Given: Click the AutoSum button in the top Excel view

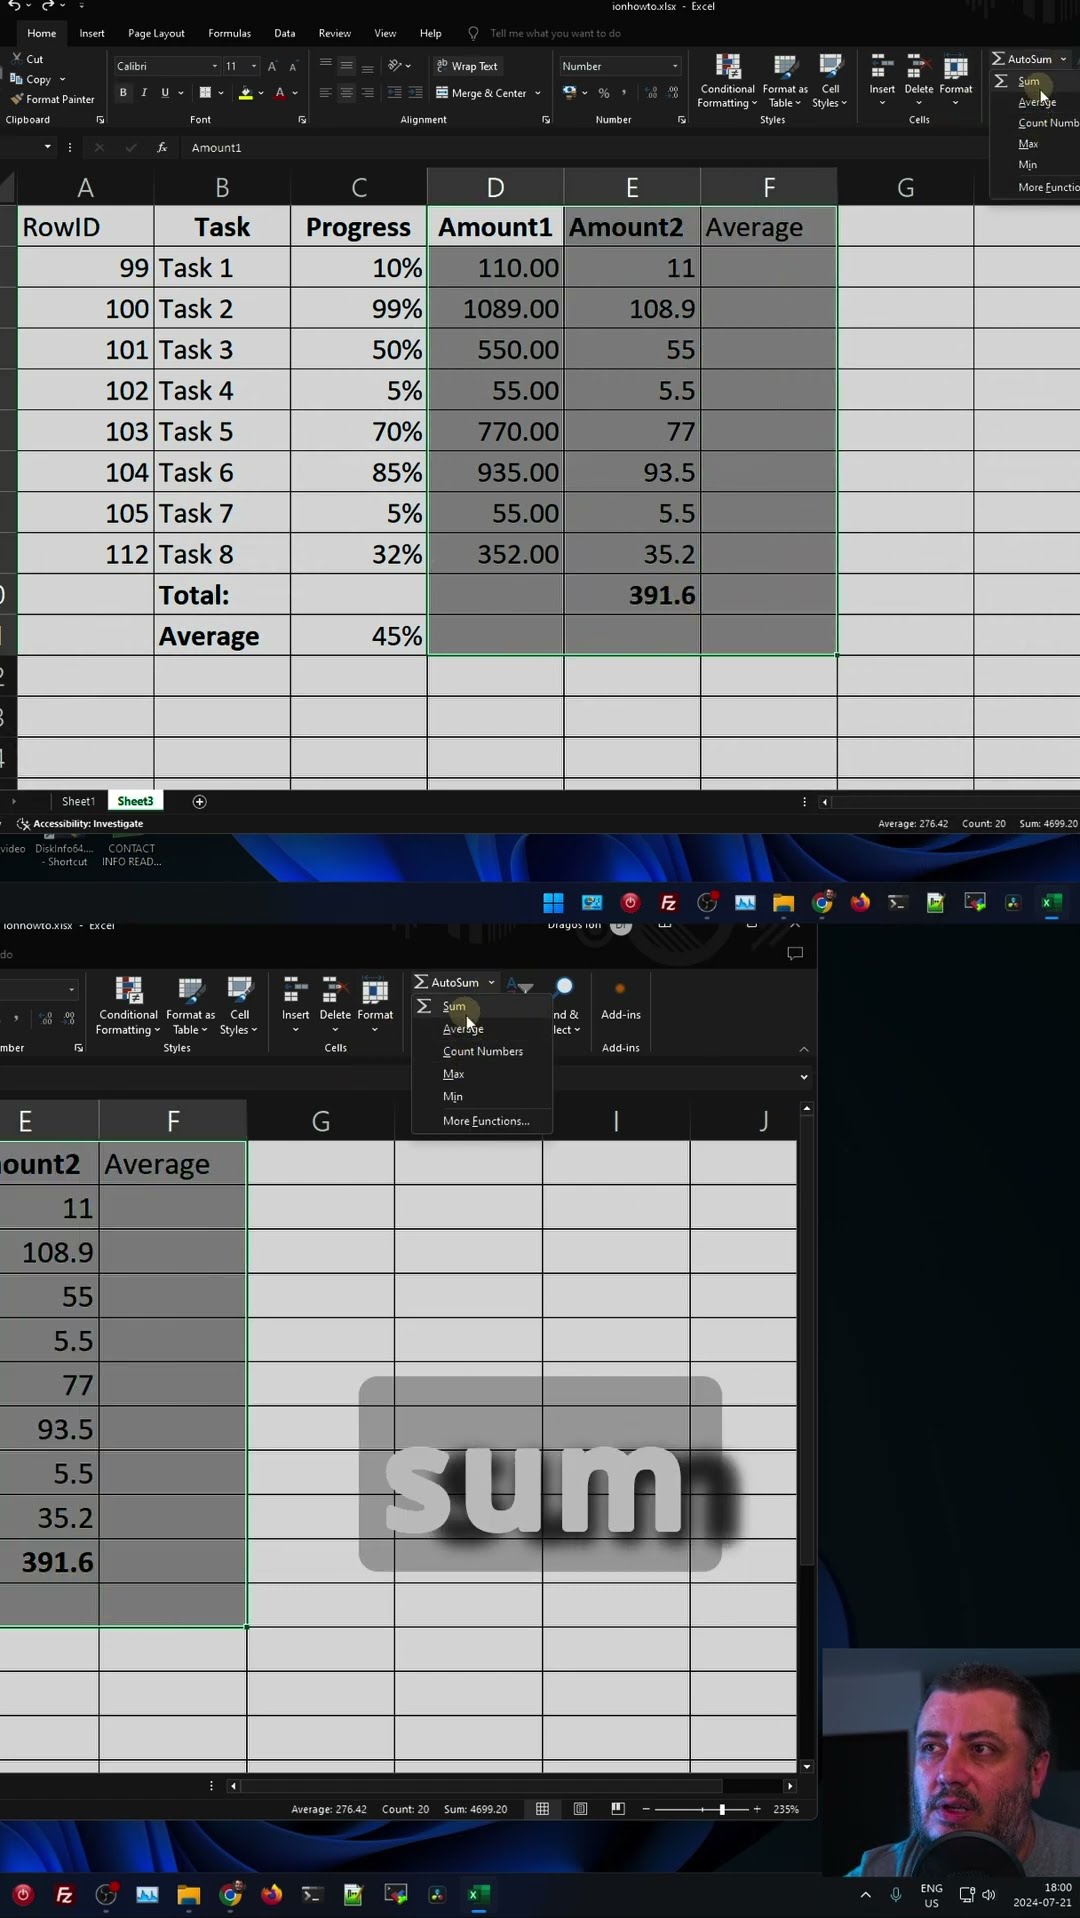Looking at the screenshot, I should 1021,59.
